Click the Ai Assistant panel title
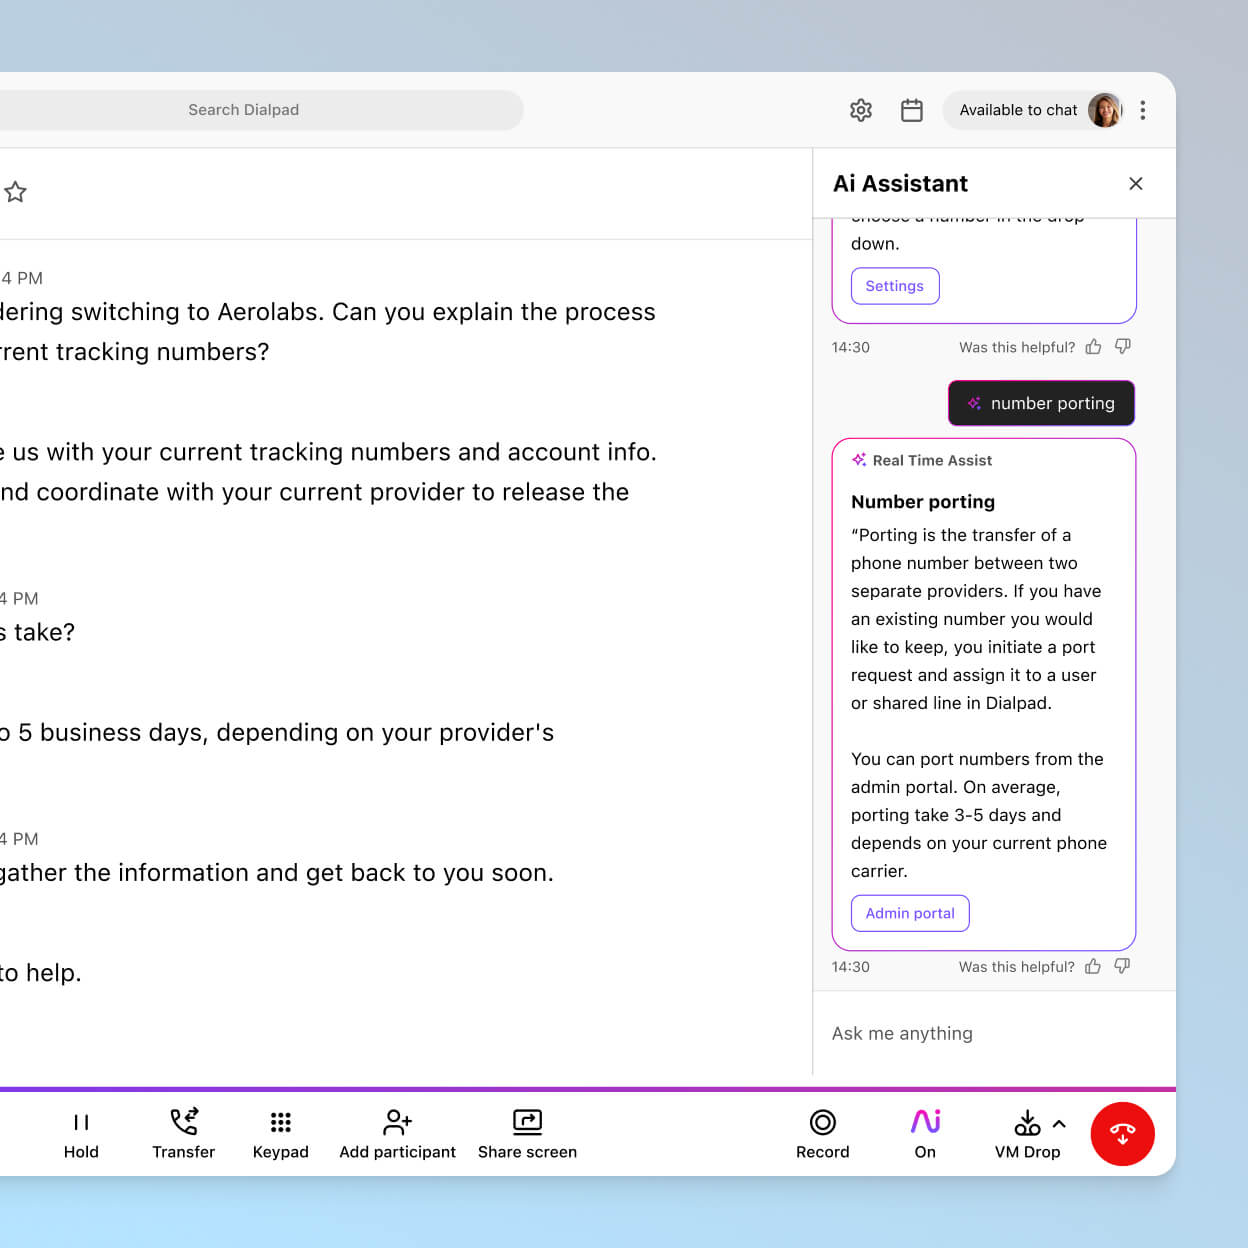1248x1248 pixels. click(901, 184)
